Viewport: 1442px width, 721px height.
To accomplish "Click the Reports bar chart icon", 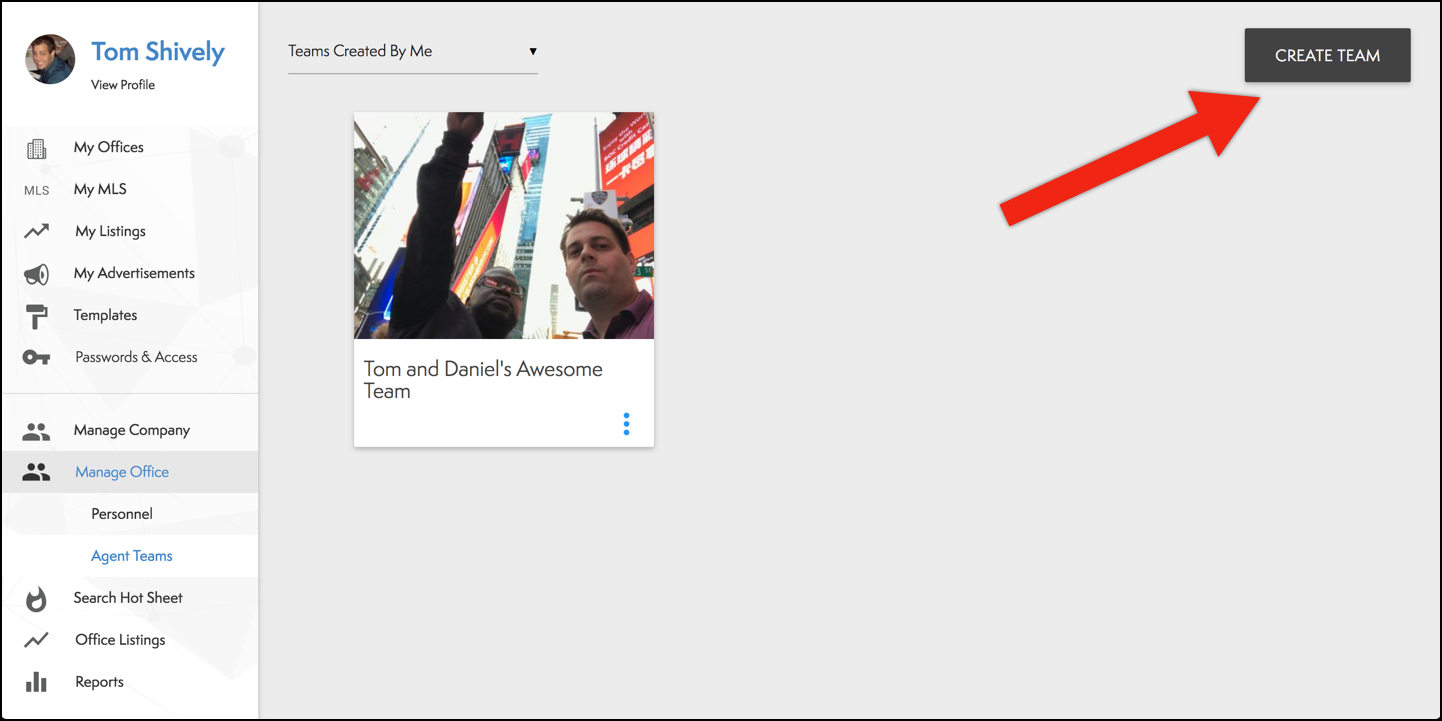I will [37, 682].
